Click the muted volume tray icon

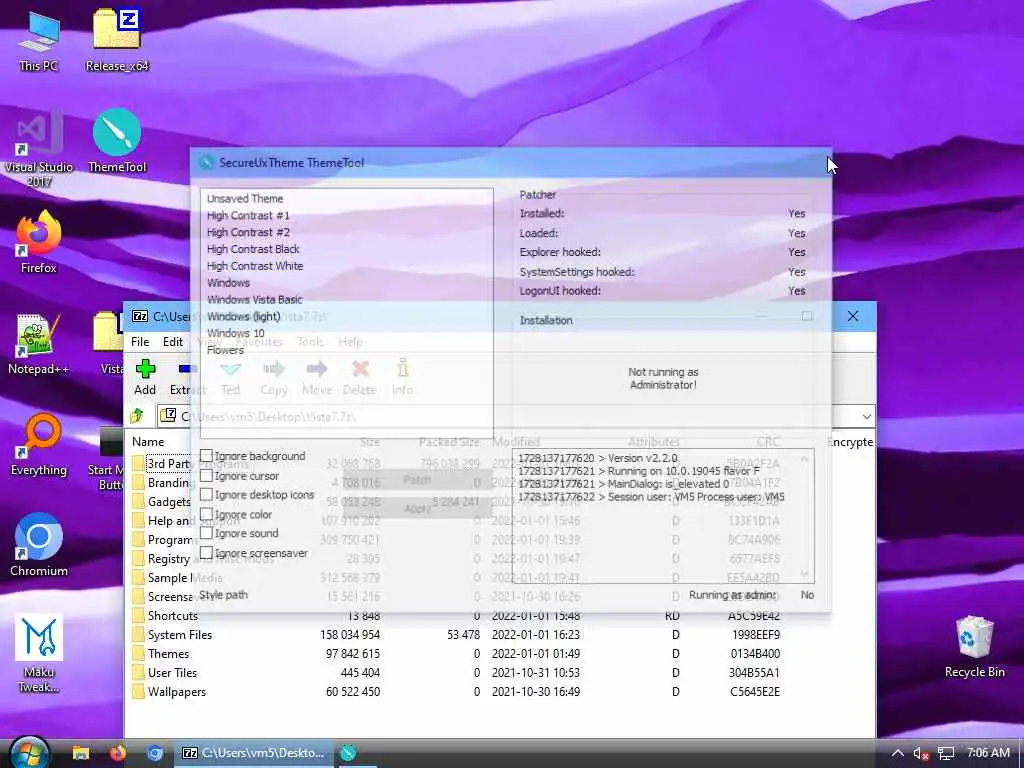[x=921, y=754]
